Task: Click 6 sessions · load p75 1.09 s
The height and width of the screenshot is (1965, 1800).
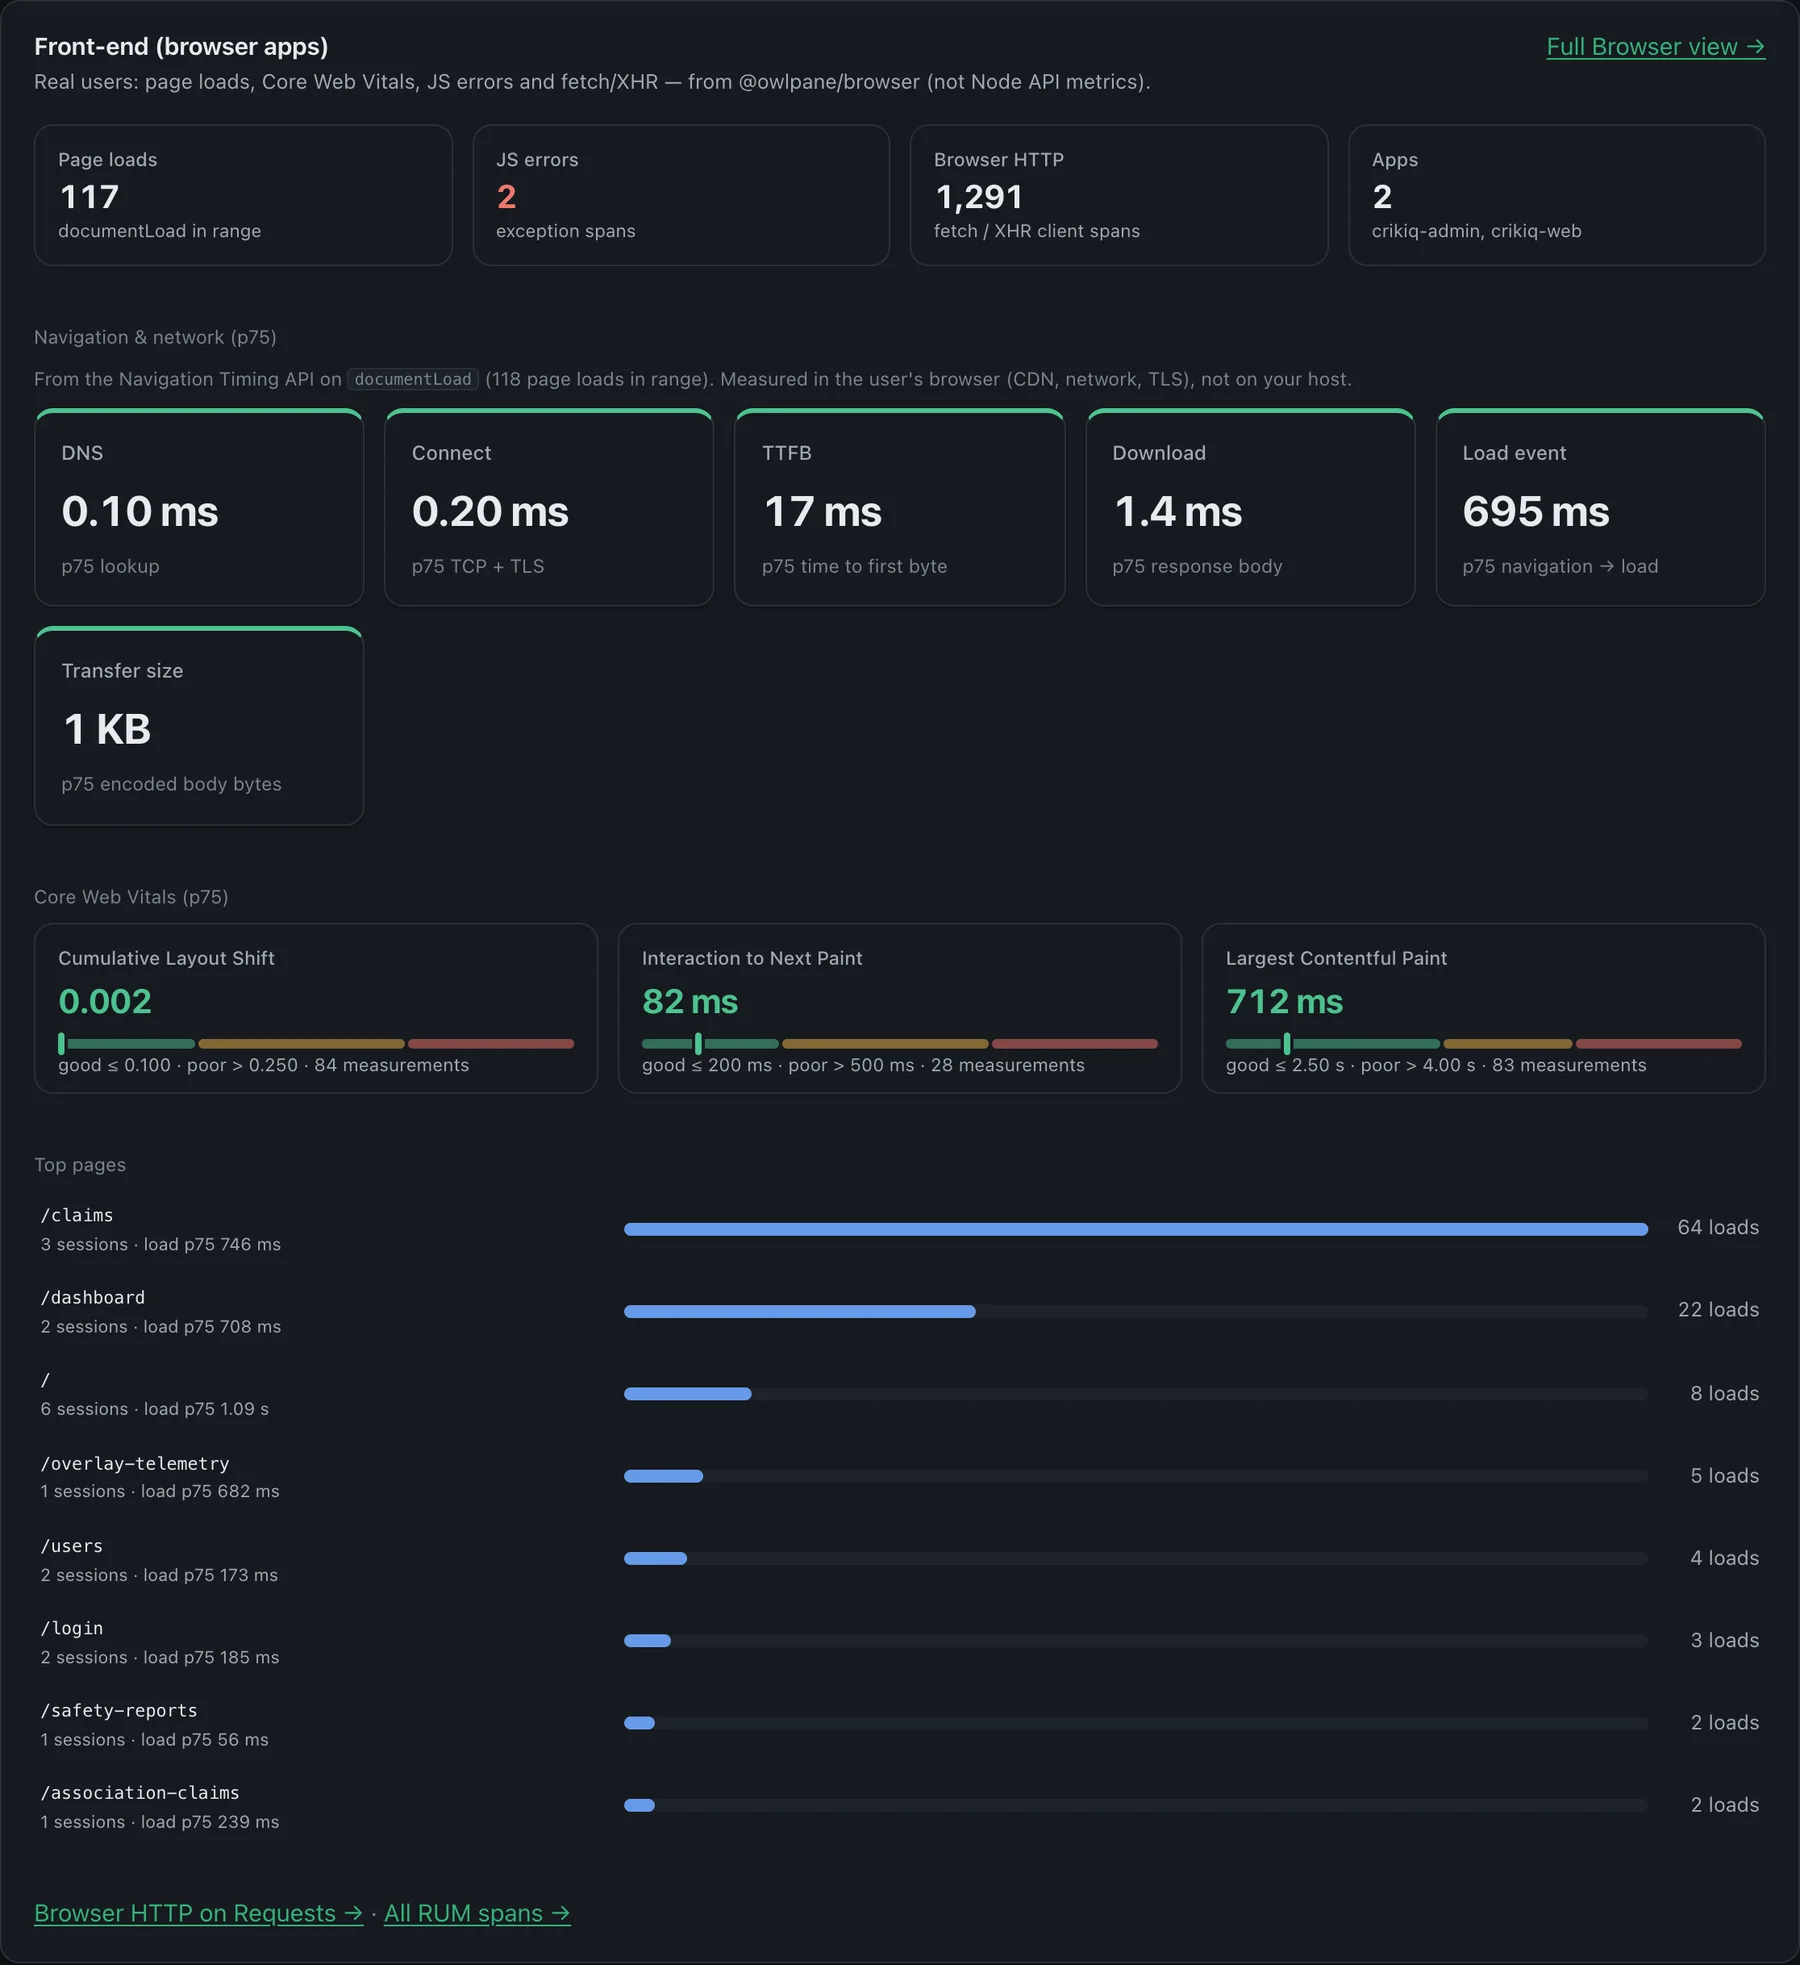Action: tap(155, 1409)
